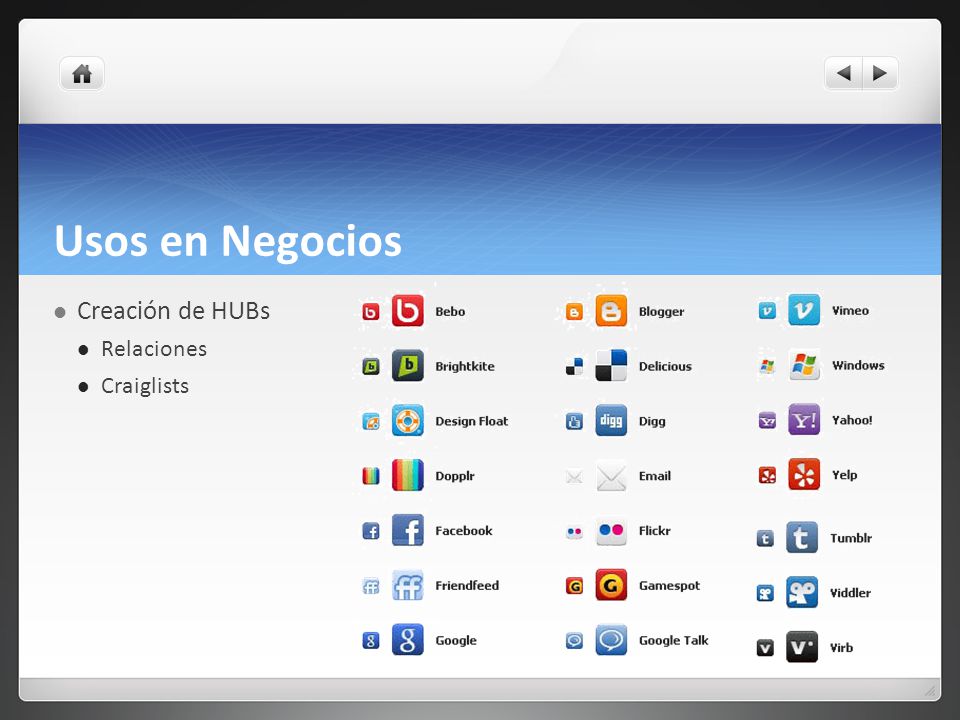
Task: Click the small Virb icon
Action: (765, 648)
